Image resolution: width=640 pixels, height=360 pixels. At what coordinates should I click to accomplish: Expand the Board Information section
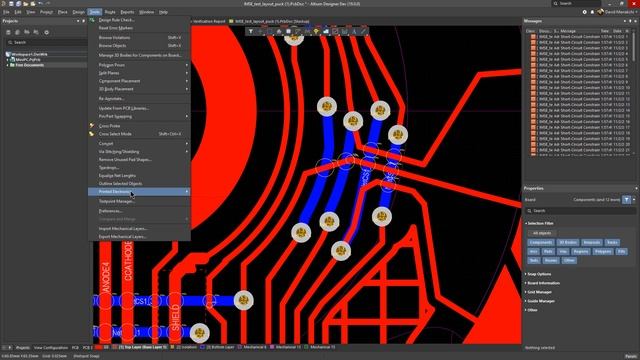(543, 283)
